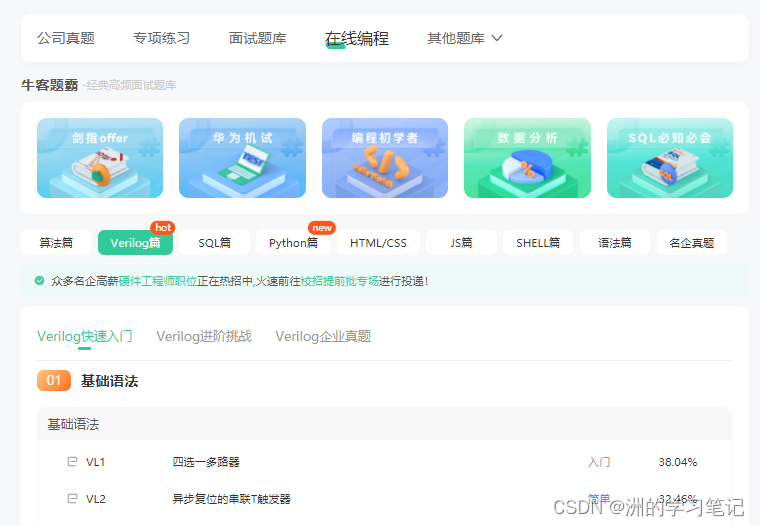Switch to Verilog进阶挑战 tab
The width and height of the screenshot is (760, 526).
point(204,336)
